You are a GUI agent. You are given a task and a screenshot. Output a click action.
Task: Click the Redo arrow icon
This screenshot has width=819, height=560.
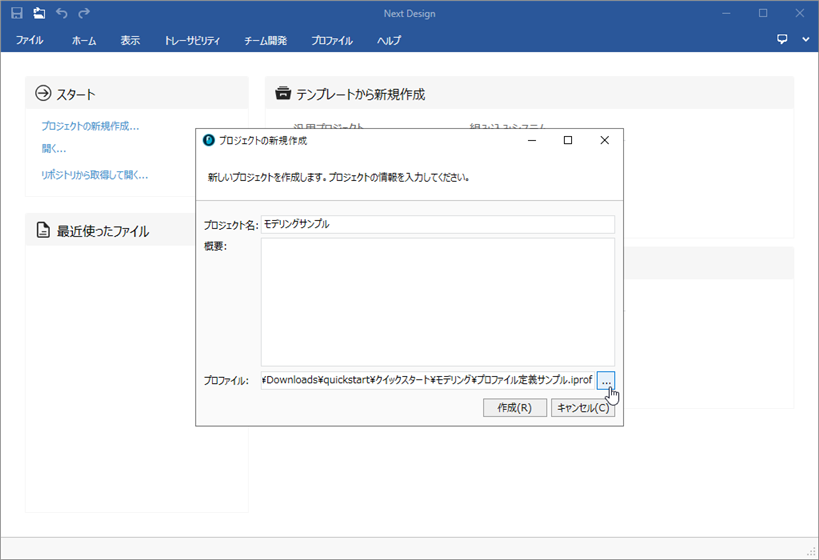(84, 13)
